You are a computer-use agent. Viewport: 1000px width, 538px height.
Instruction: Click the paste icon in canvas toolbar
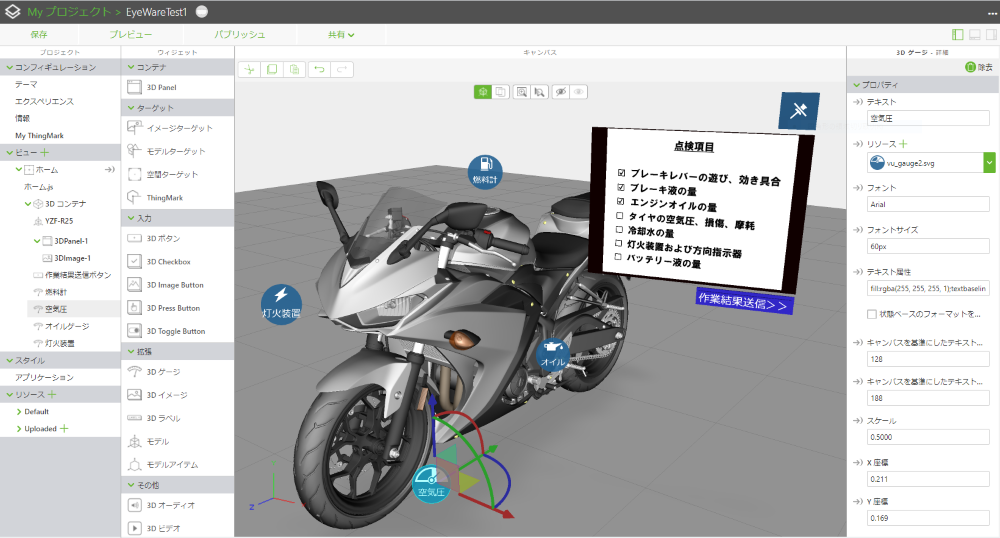[x=294, y=69]
